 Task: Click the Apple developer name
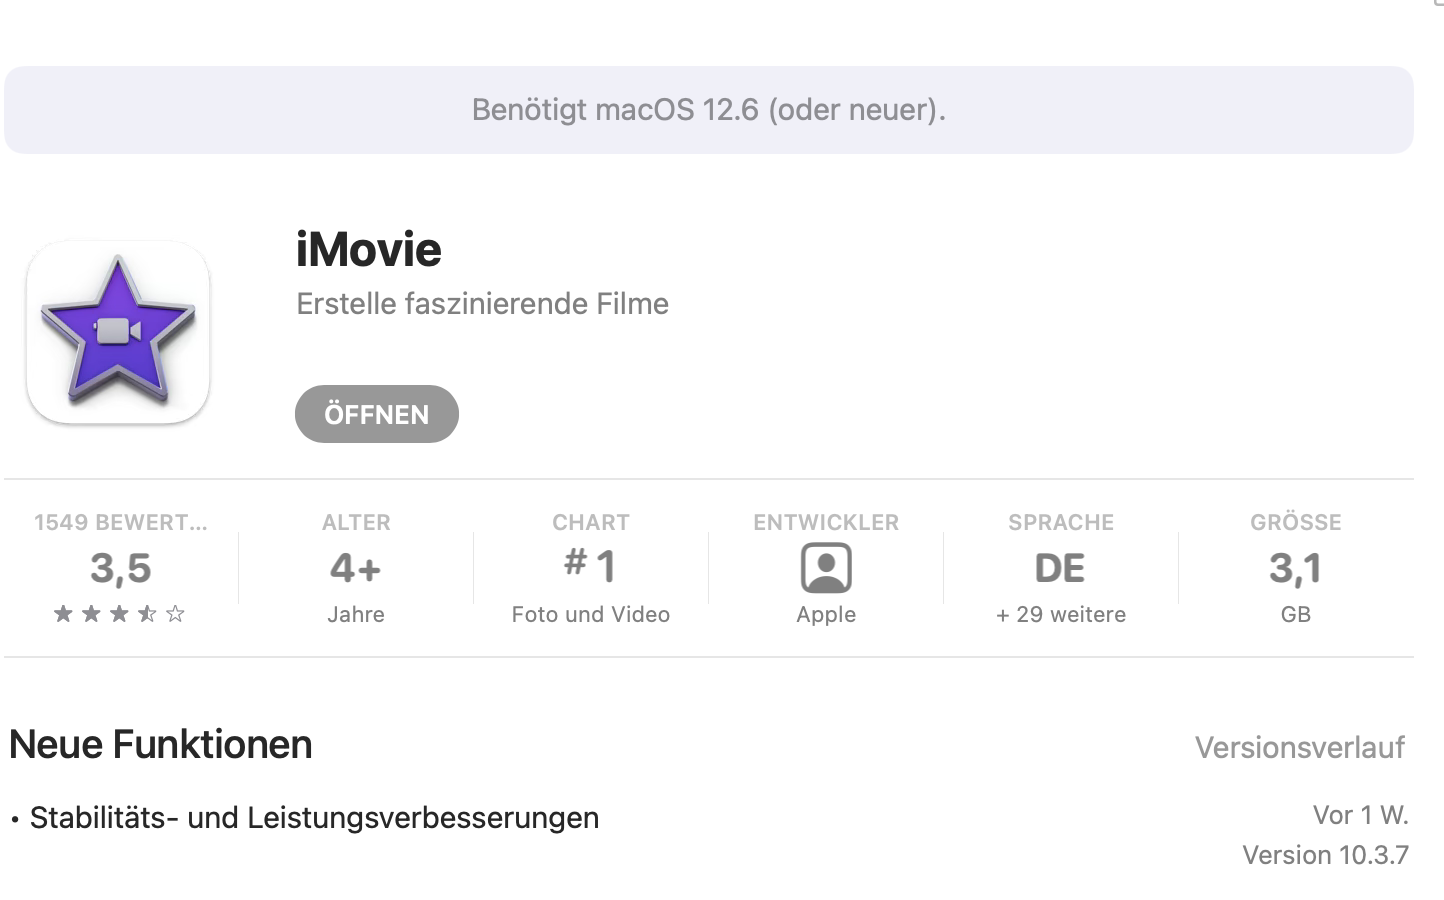pyautogui.click(x=826, y=614)
